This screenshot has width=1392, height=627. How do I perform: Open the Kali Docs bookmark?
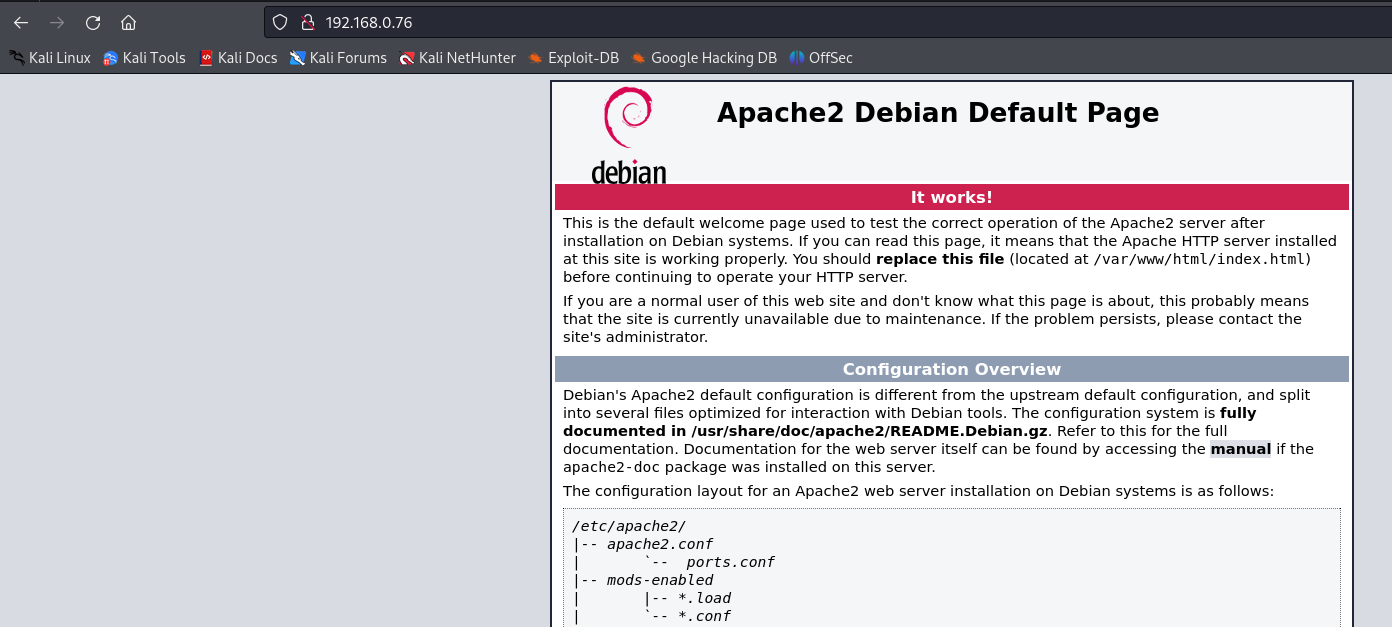[x=238, y=58]
